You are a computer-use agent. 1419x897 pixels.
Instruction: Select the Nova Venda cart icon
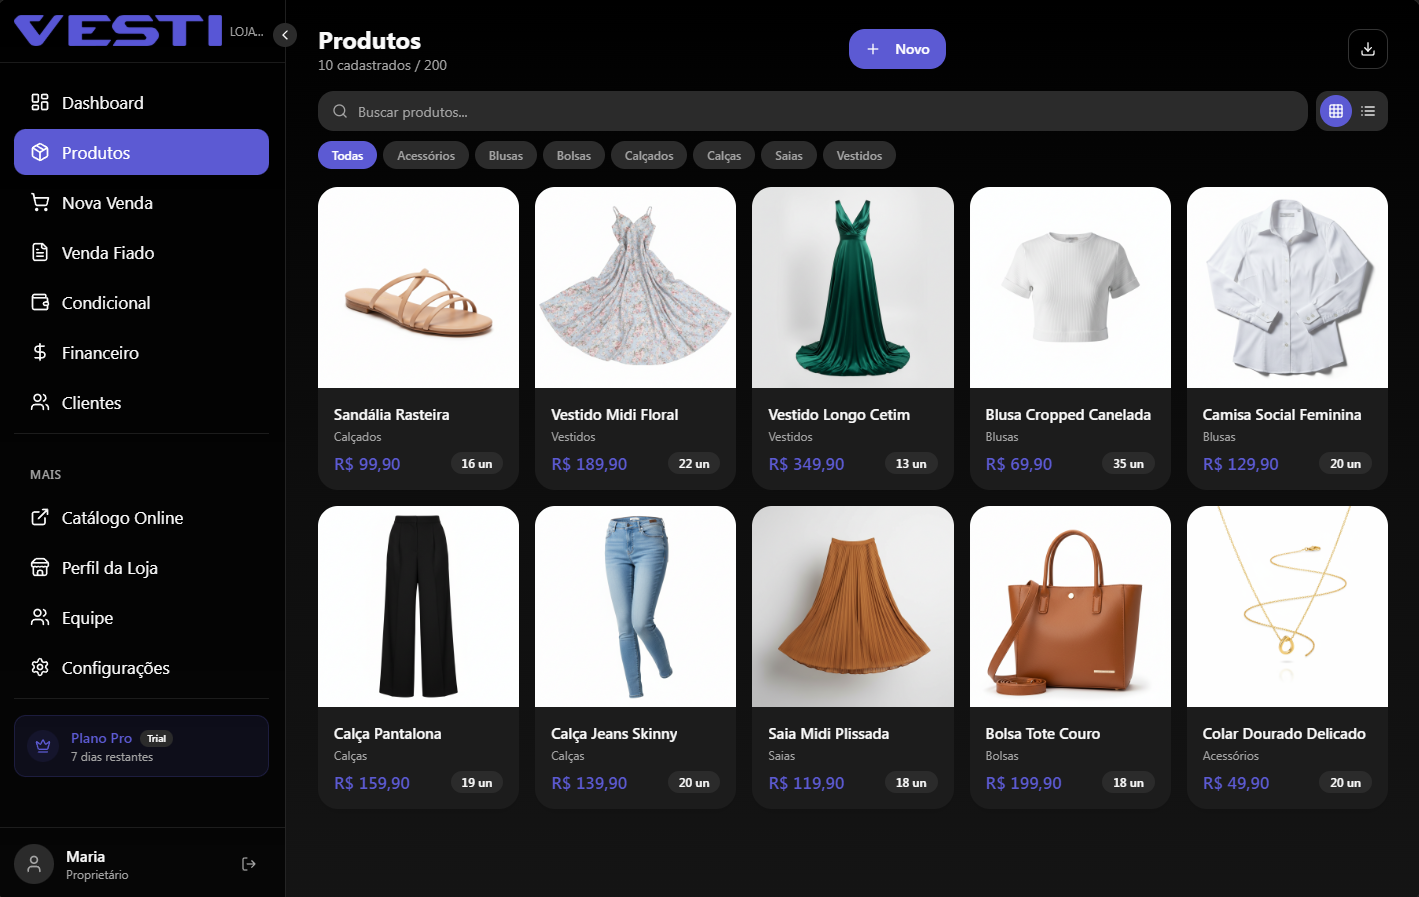click(40, 202)
